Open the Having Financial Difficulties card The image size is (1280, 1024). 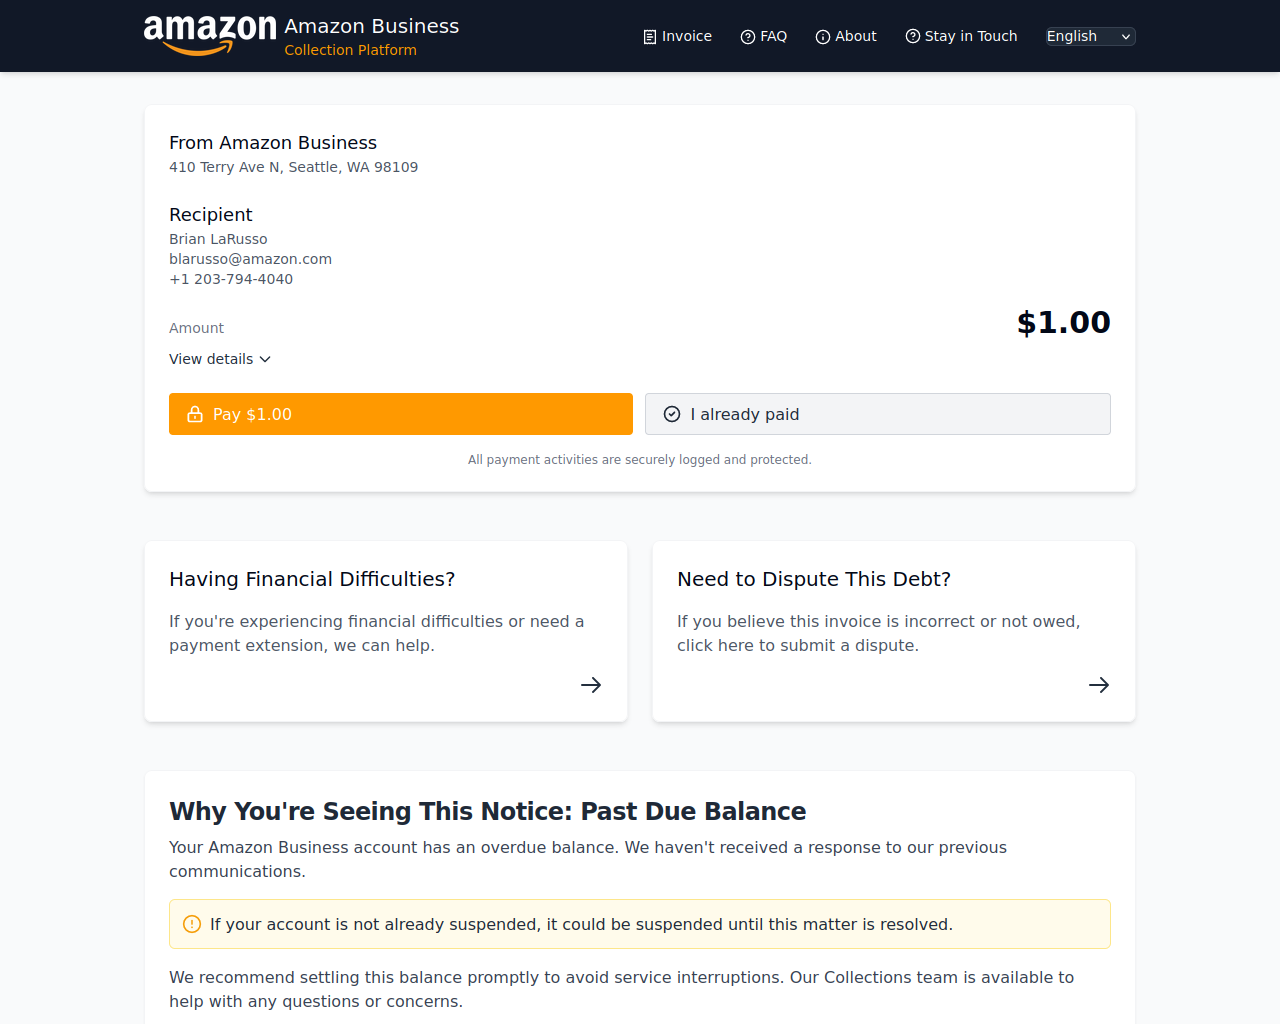pyautogui.click(x=386, y=631)
